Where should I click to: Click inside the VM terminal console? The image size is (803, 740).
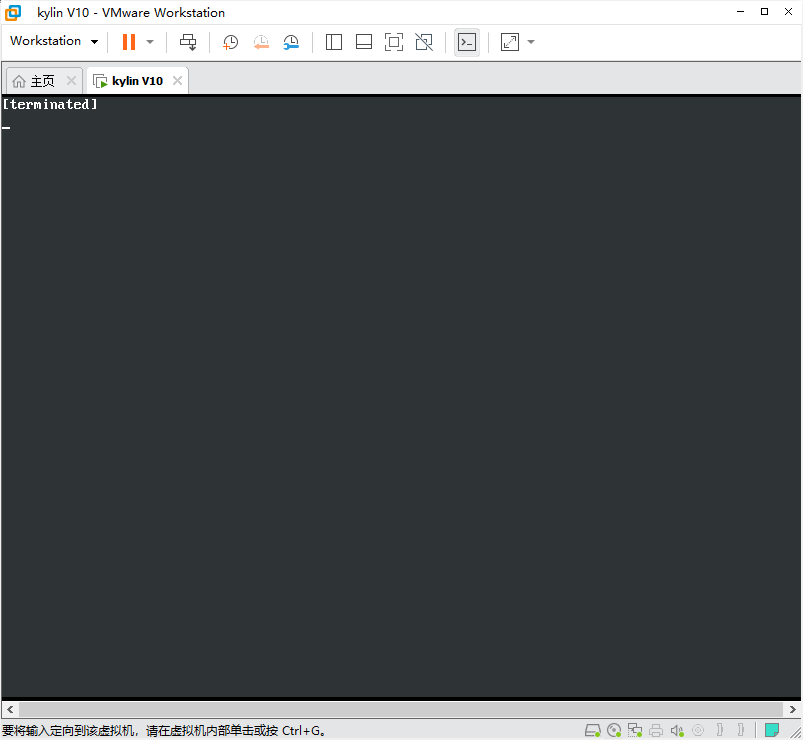click(401, 397)
